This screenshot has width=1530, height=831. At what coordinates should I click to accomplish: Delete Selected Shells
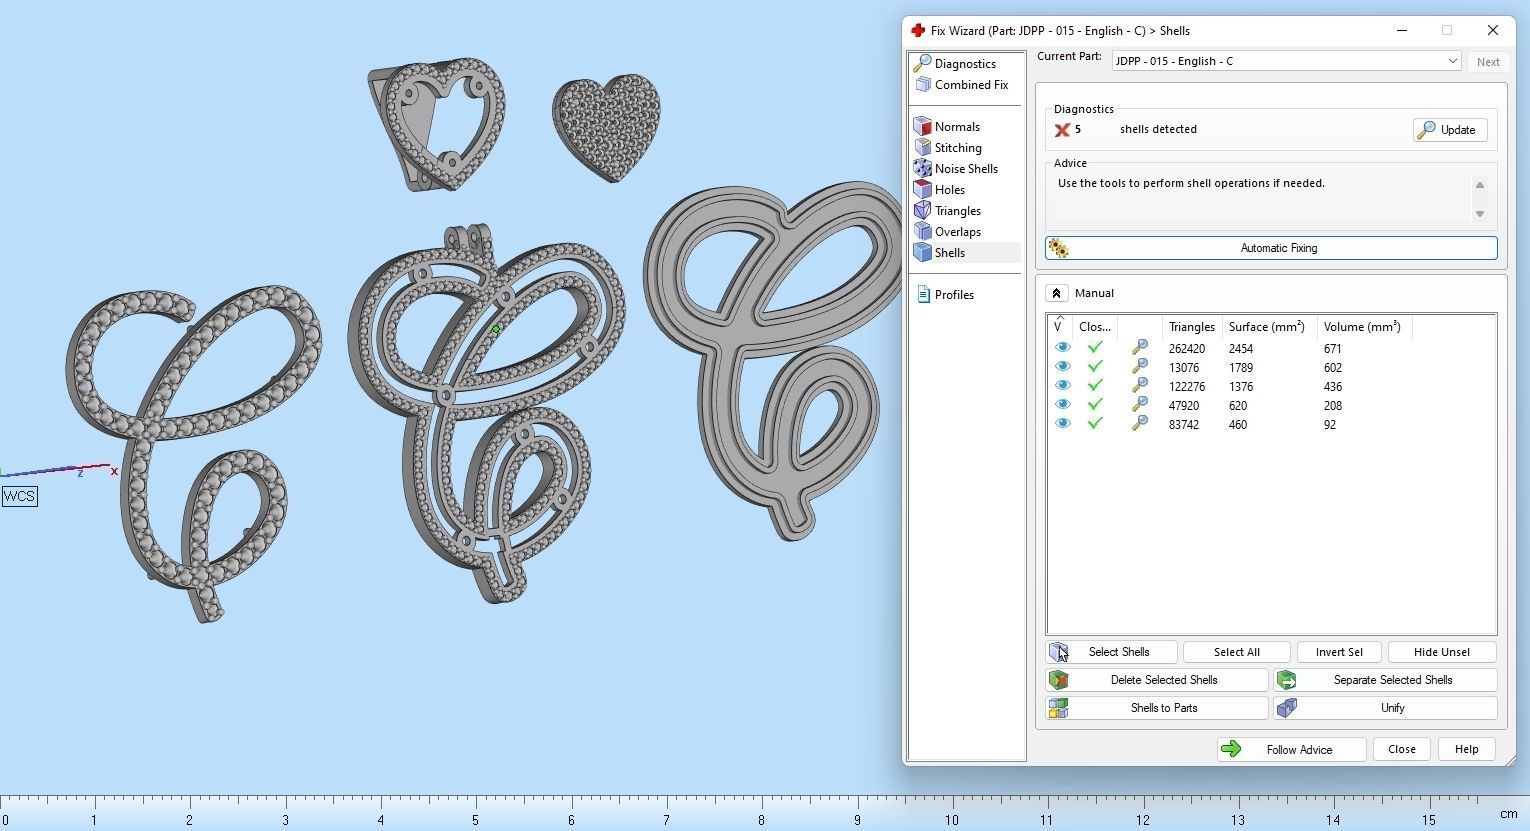(1157, 680)
